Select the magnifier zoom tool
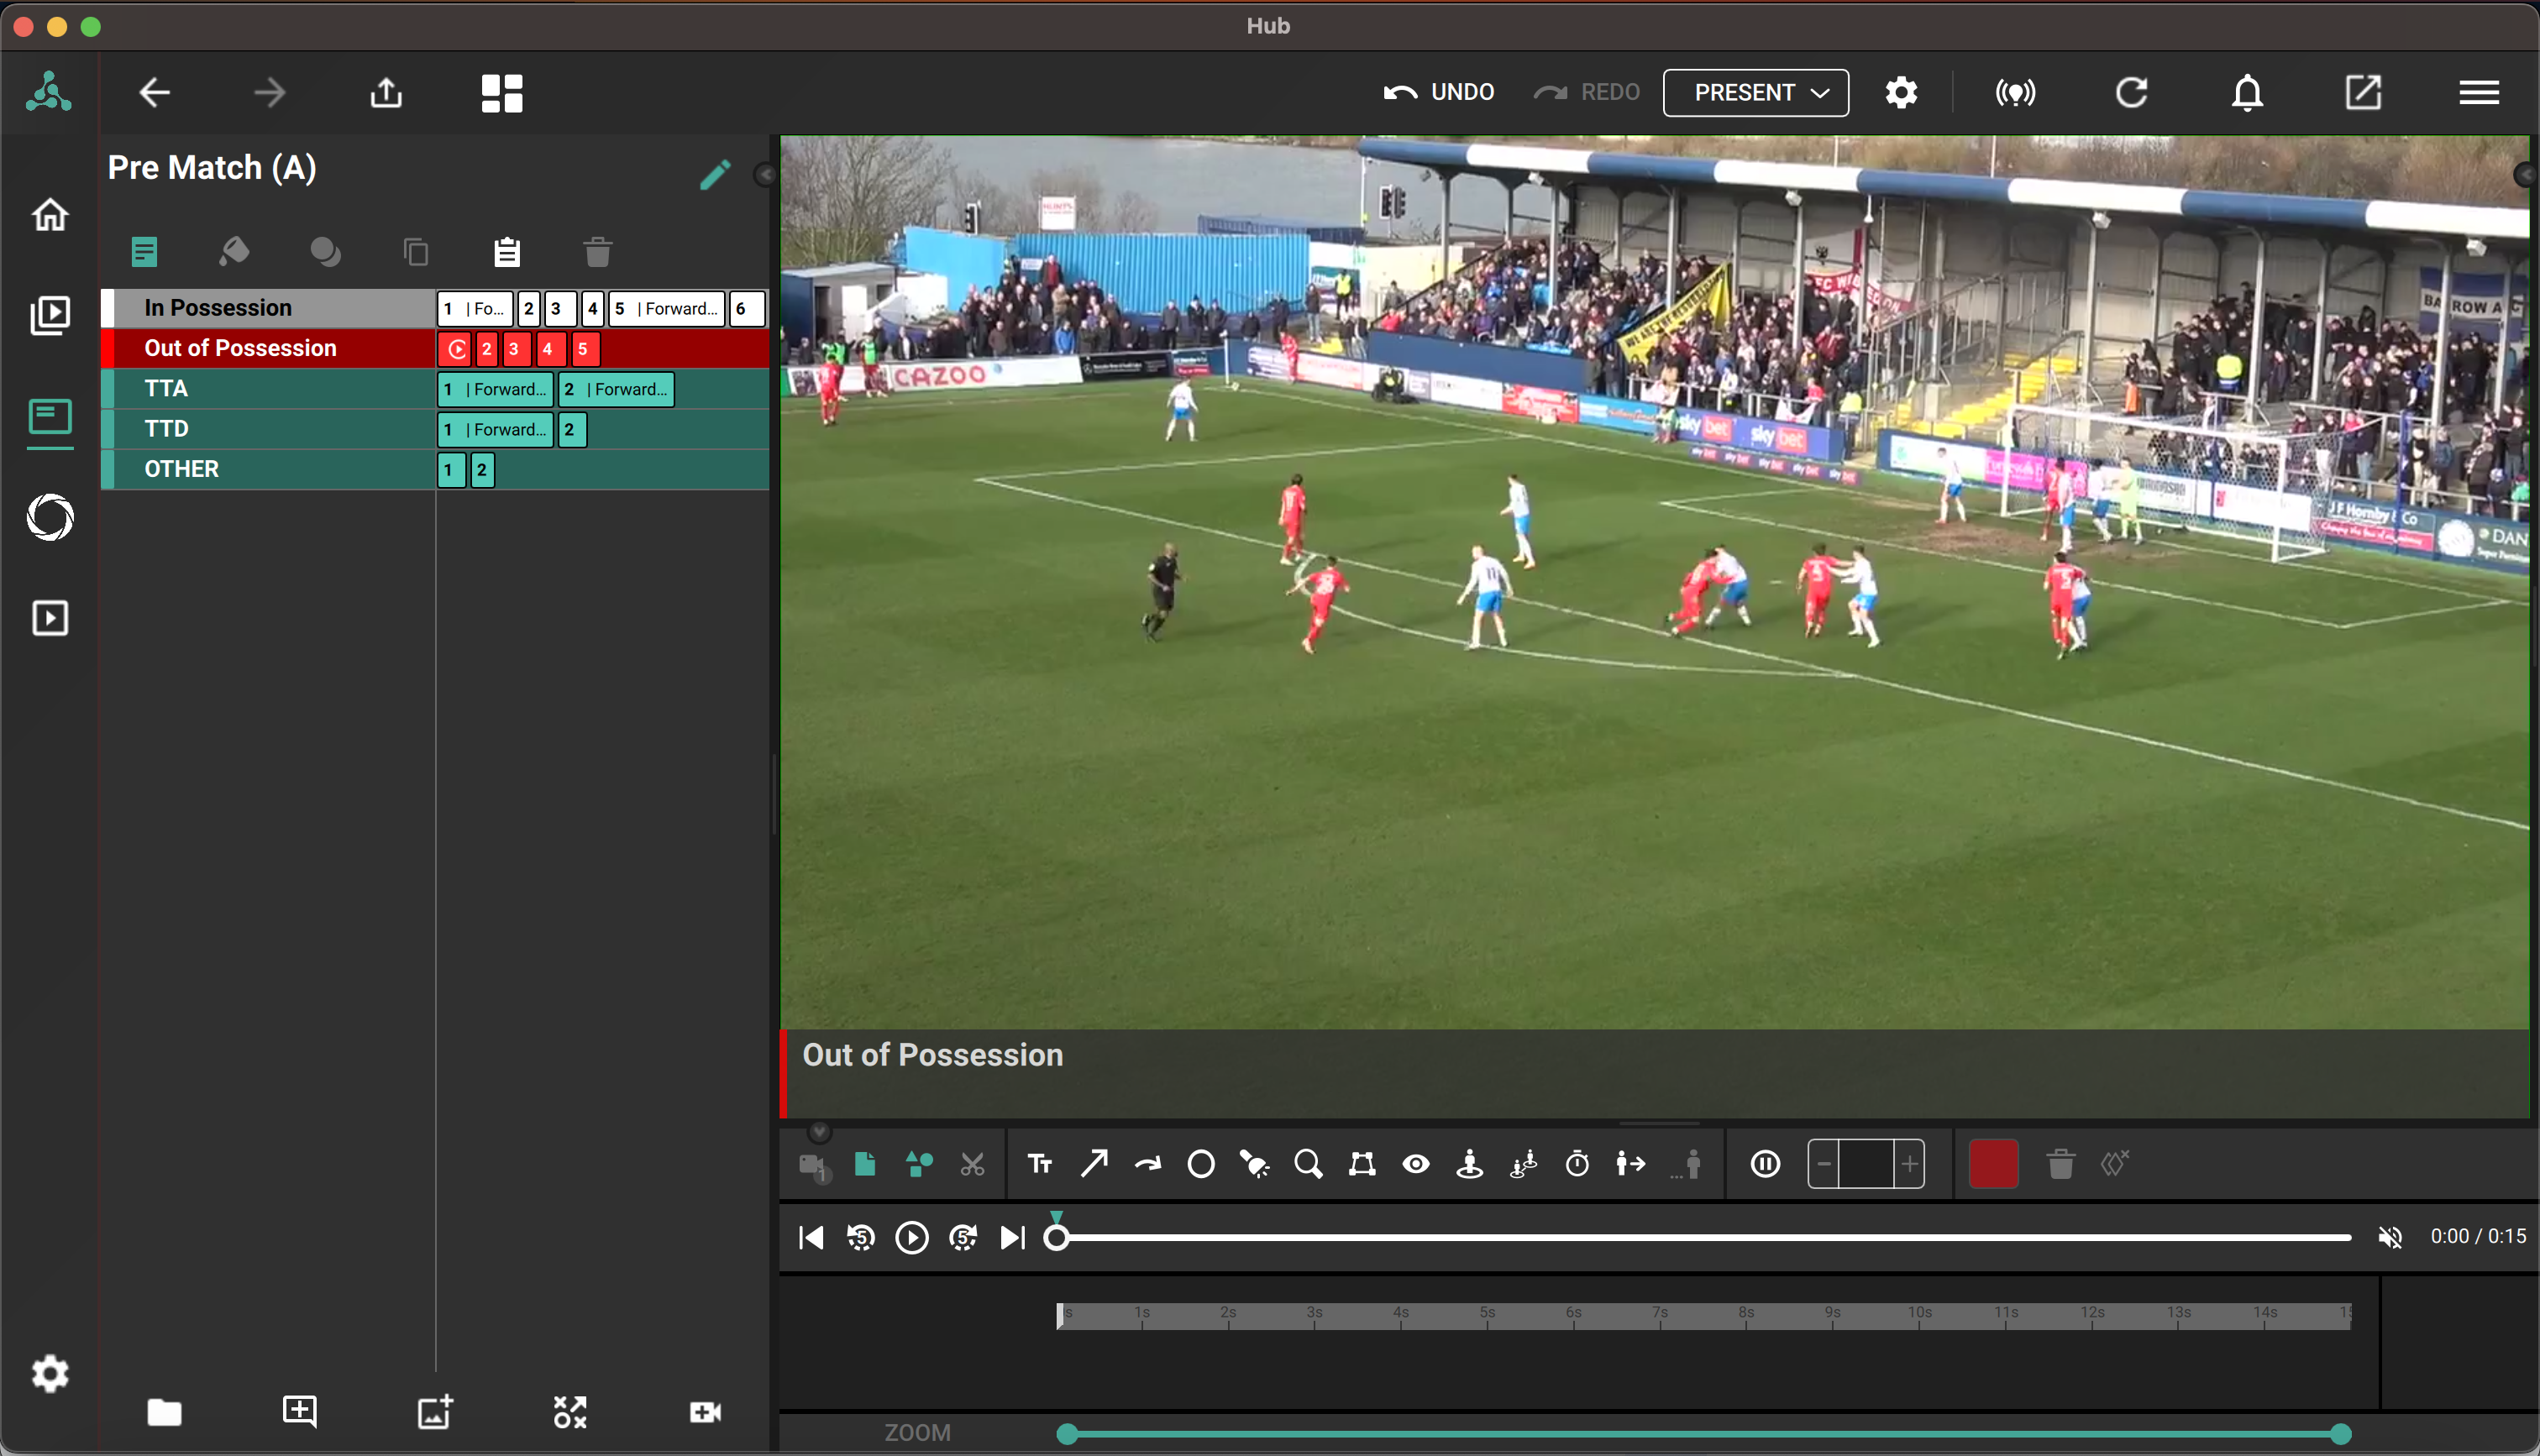Screen dimensions: 2540x1456 click(x=1308, y=1164)
